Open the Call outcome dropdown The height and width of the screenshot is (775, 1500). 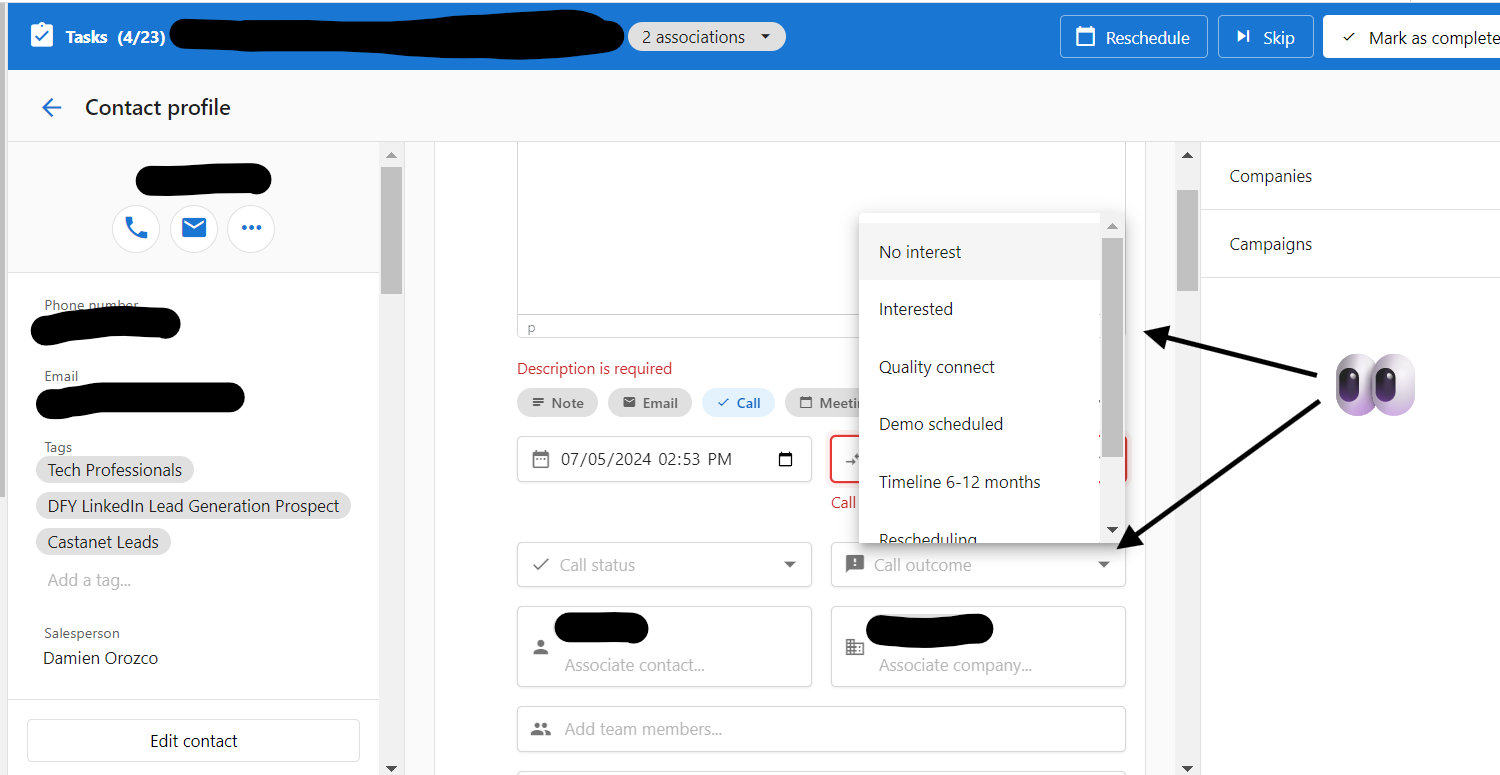[978, 565]
